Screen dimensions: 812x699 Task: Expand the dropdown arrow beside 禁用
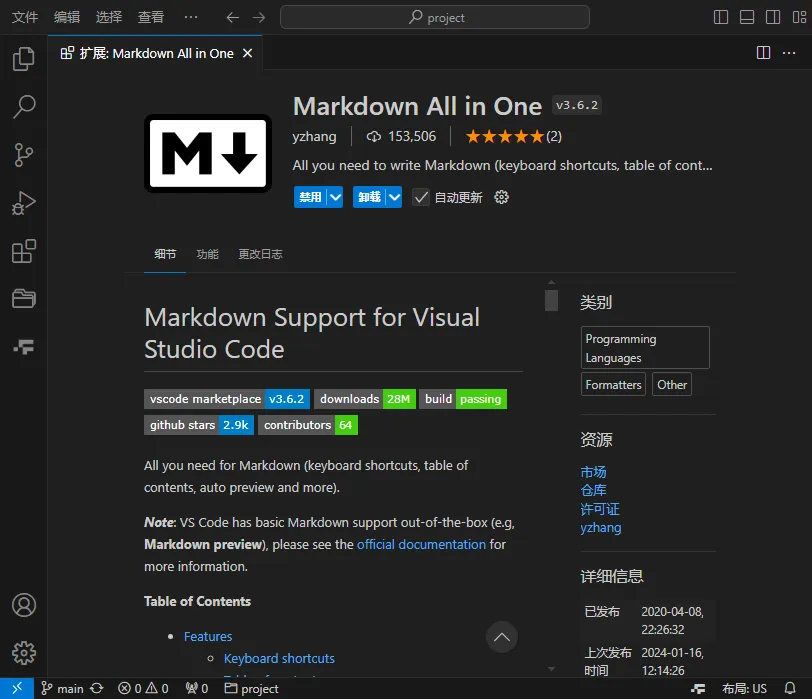pyautogui.click(x=335, y=197)
